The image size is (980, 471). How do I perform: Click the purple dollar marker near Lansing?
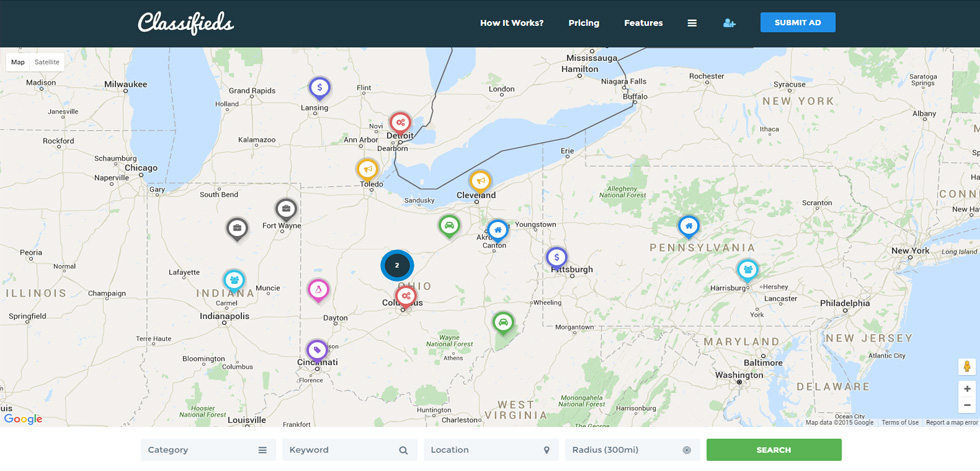point(319,89)
